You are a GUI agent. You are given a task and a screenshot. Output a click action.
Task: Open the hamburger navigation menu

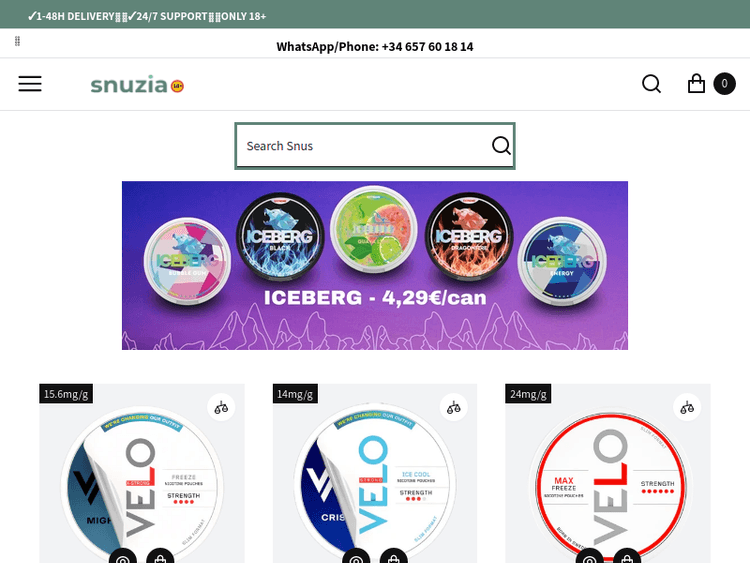pos(30,84)
